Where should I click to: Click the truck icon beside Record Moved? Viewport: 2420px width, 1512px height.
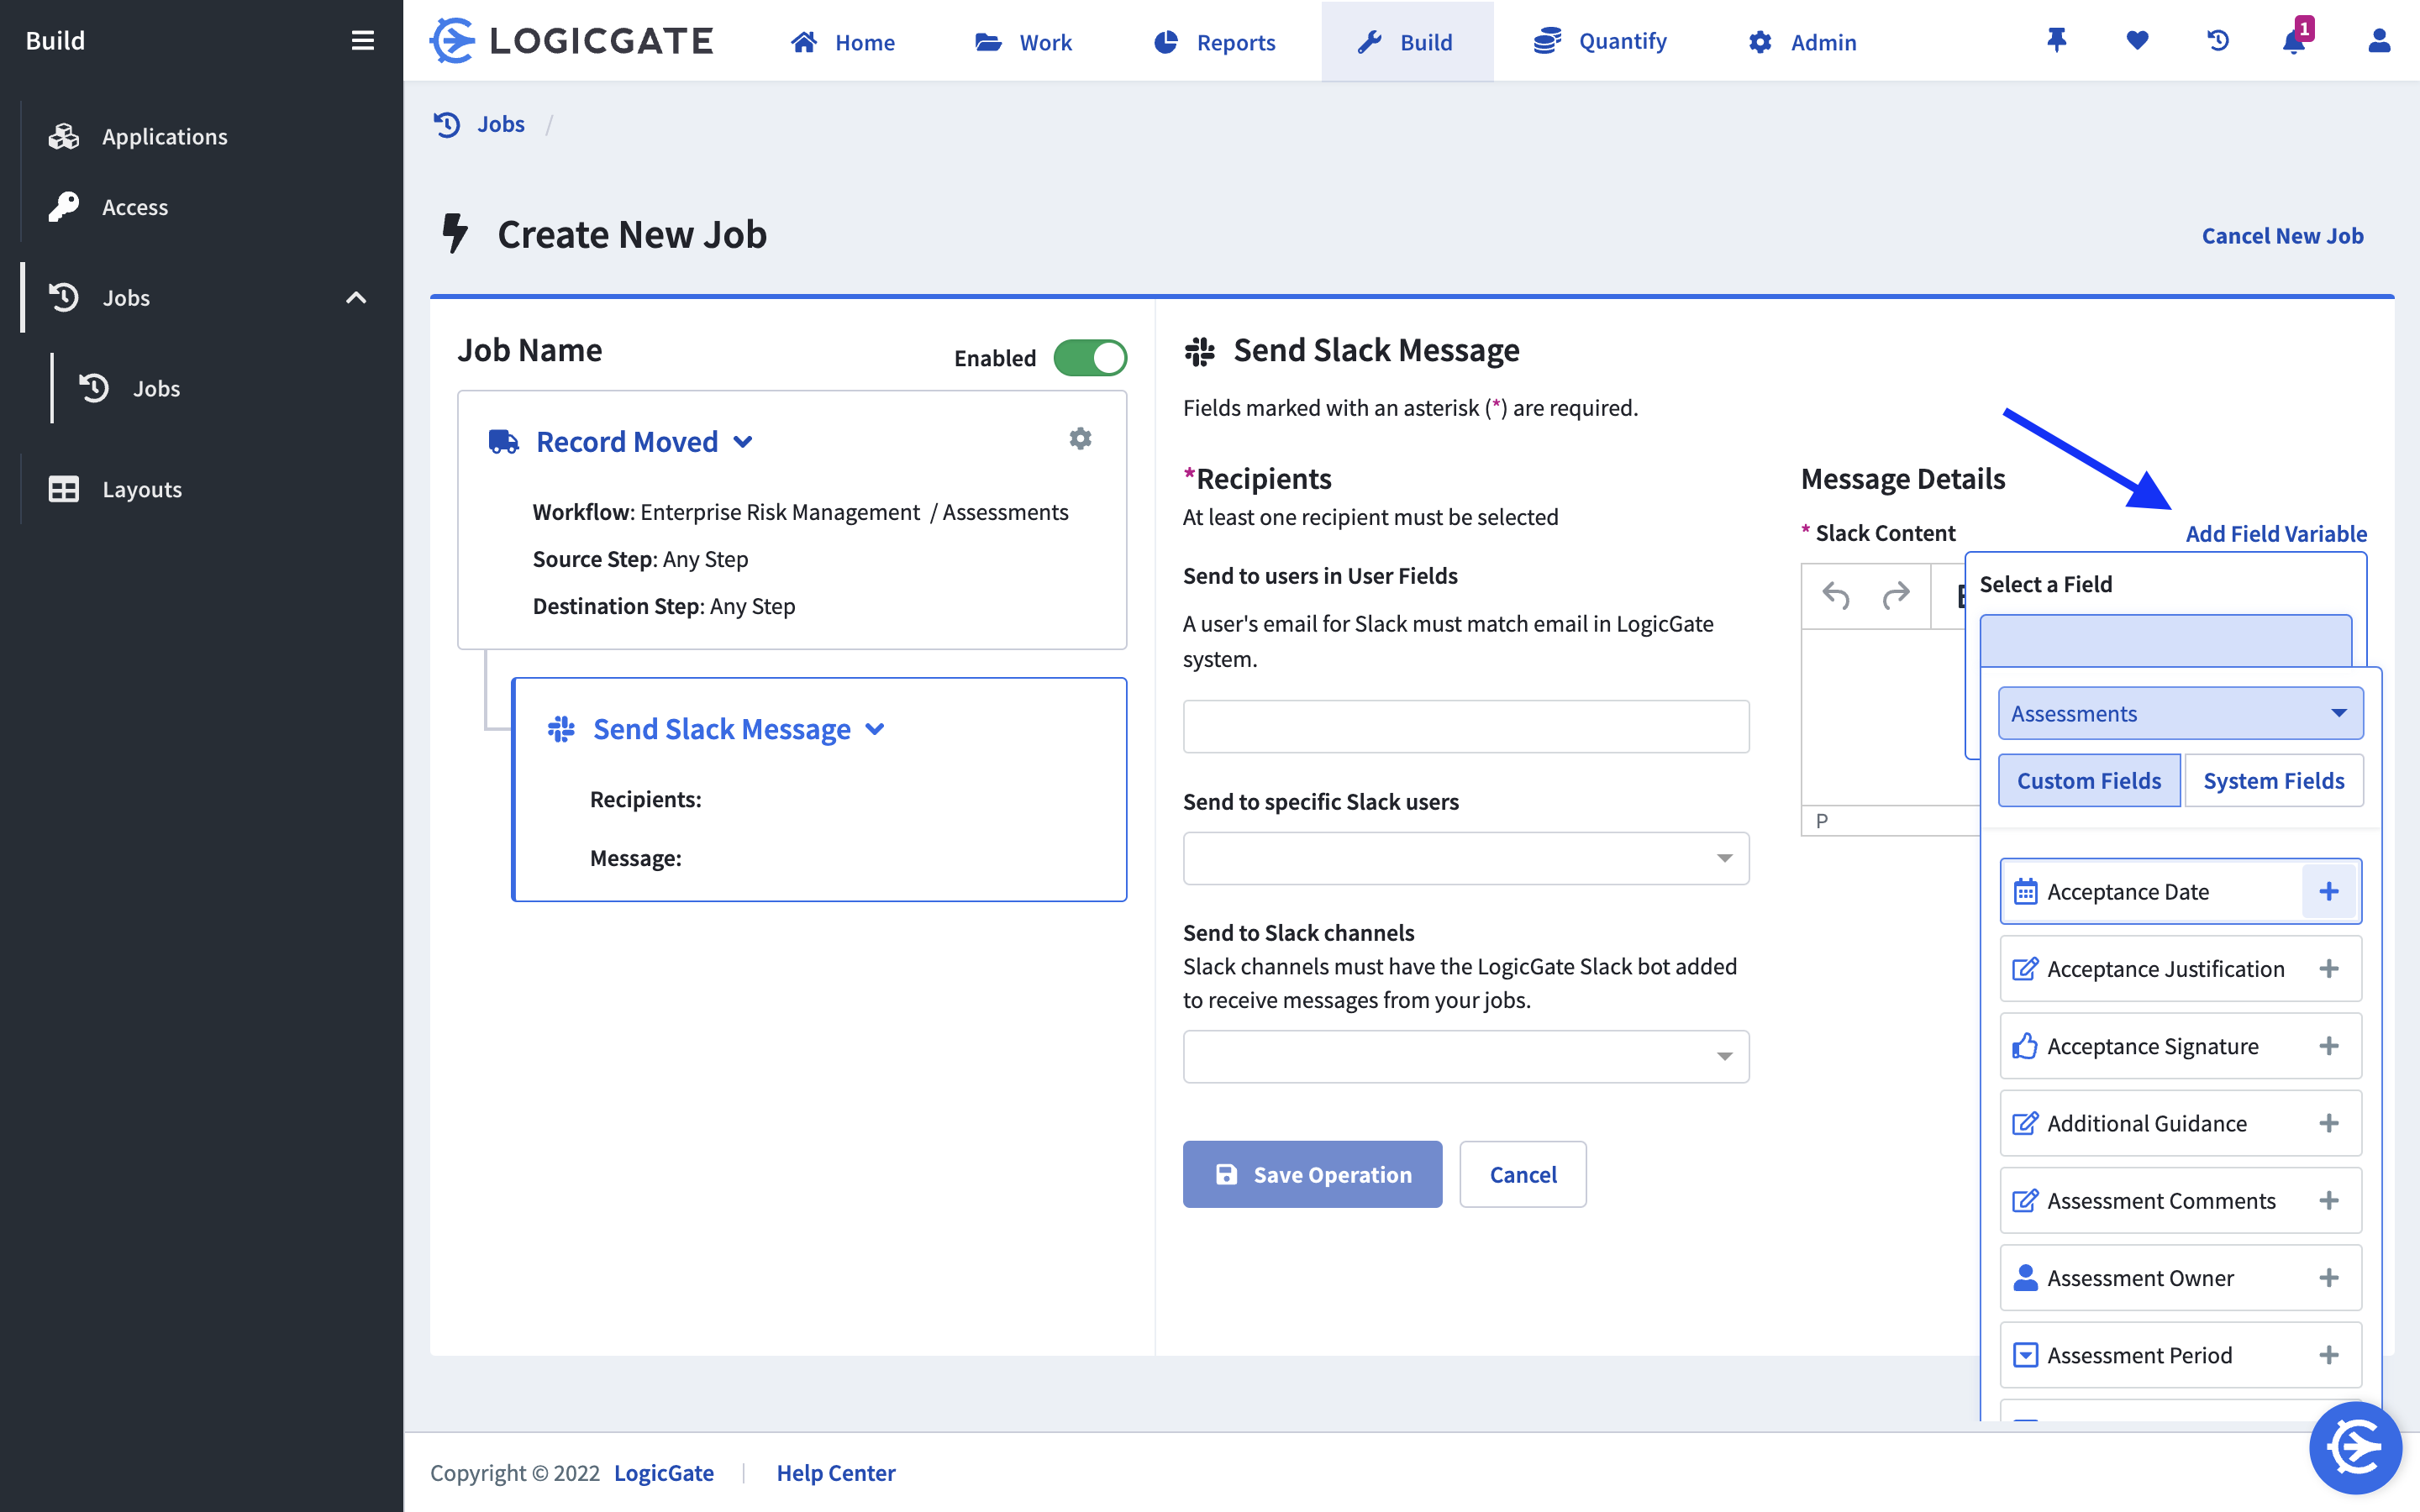coord(503,442)
